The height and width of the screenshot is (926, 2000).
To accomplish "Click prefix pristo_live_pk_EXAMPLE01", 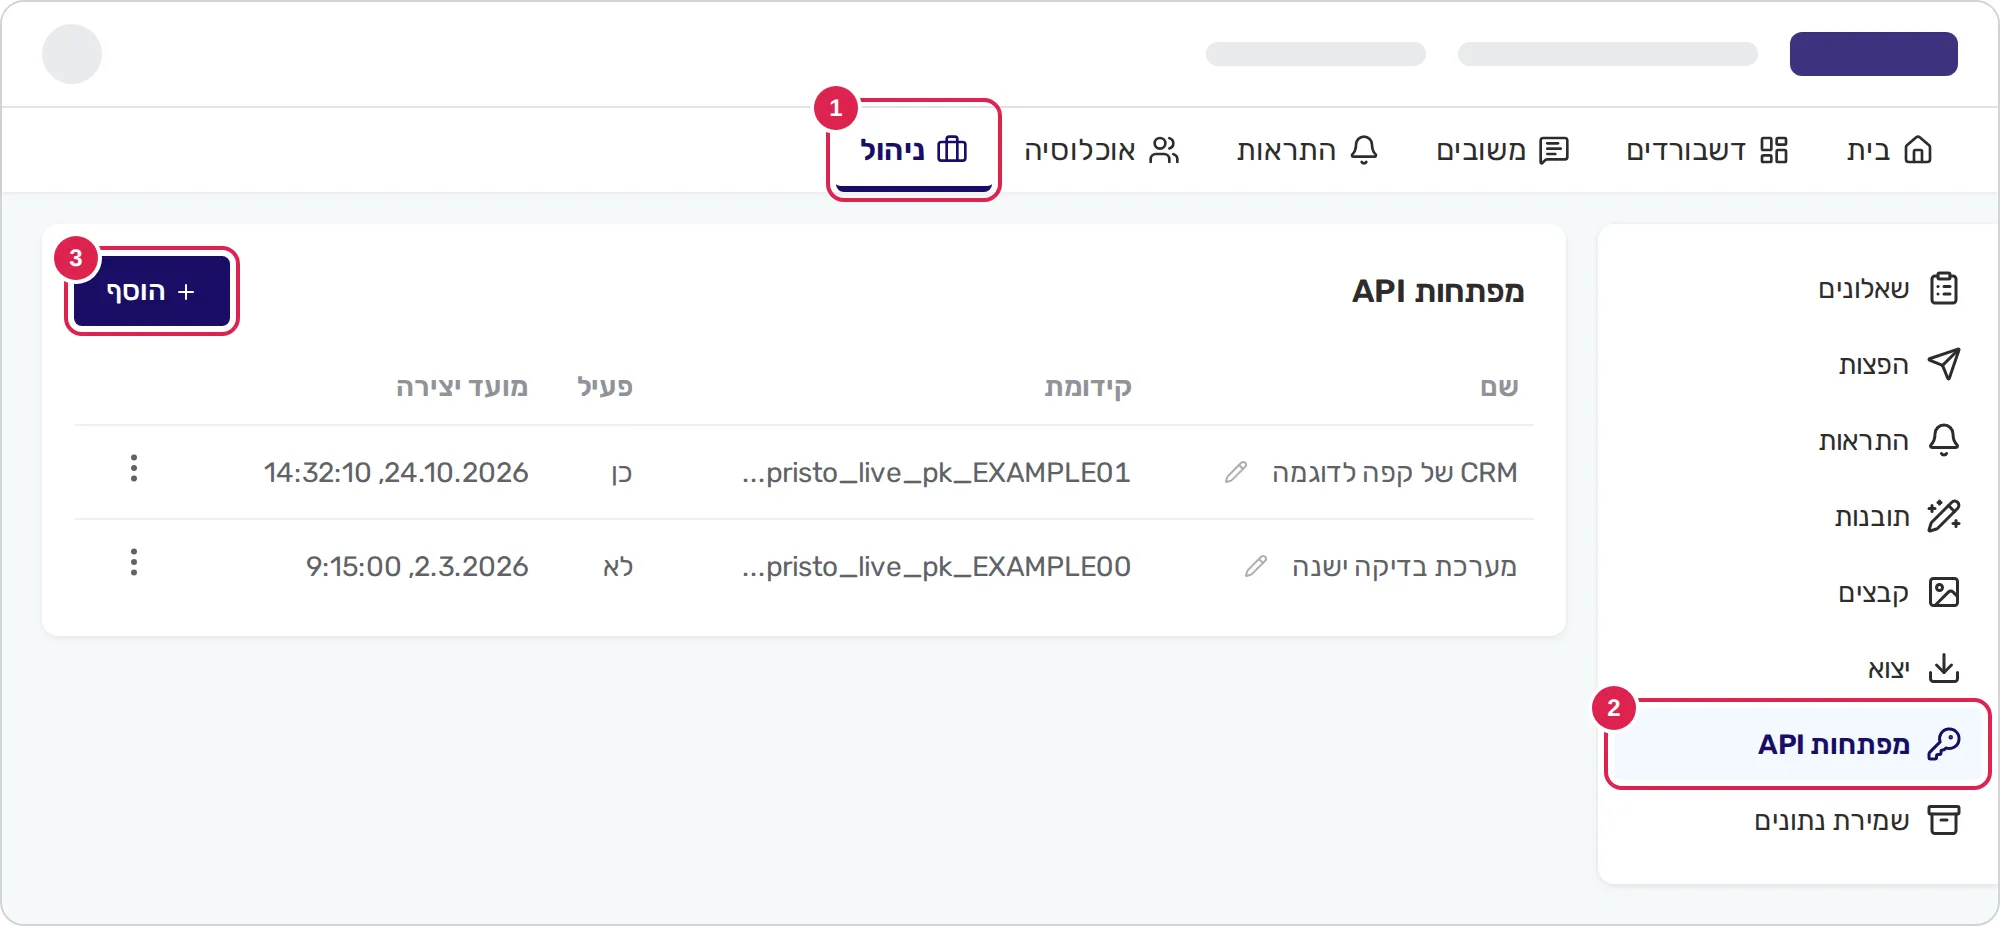I will click(x=936, y=472).
